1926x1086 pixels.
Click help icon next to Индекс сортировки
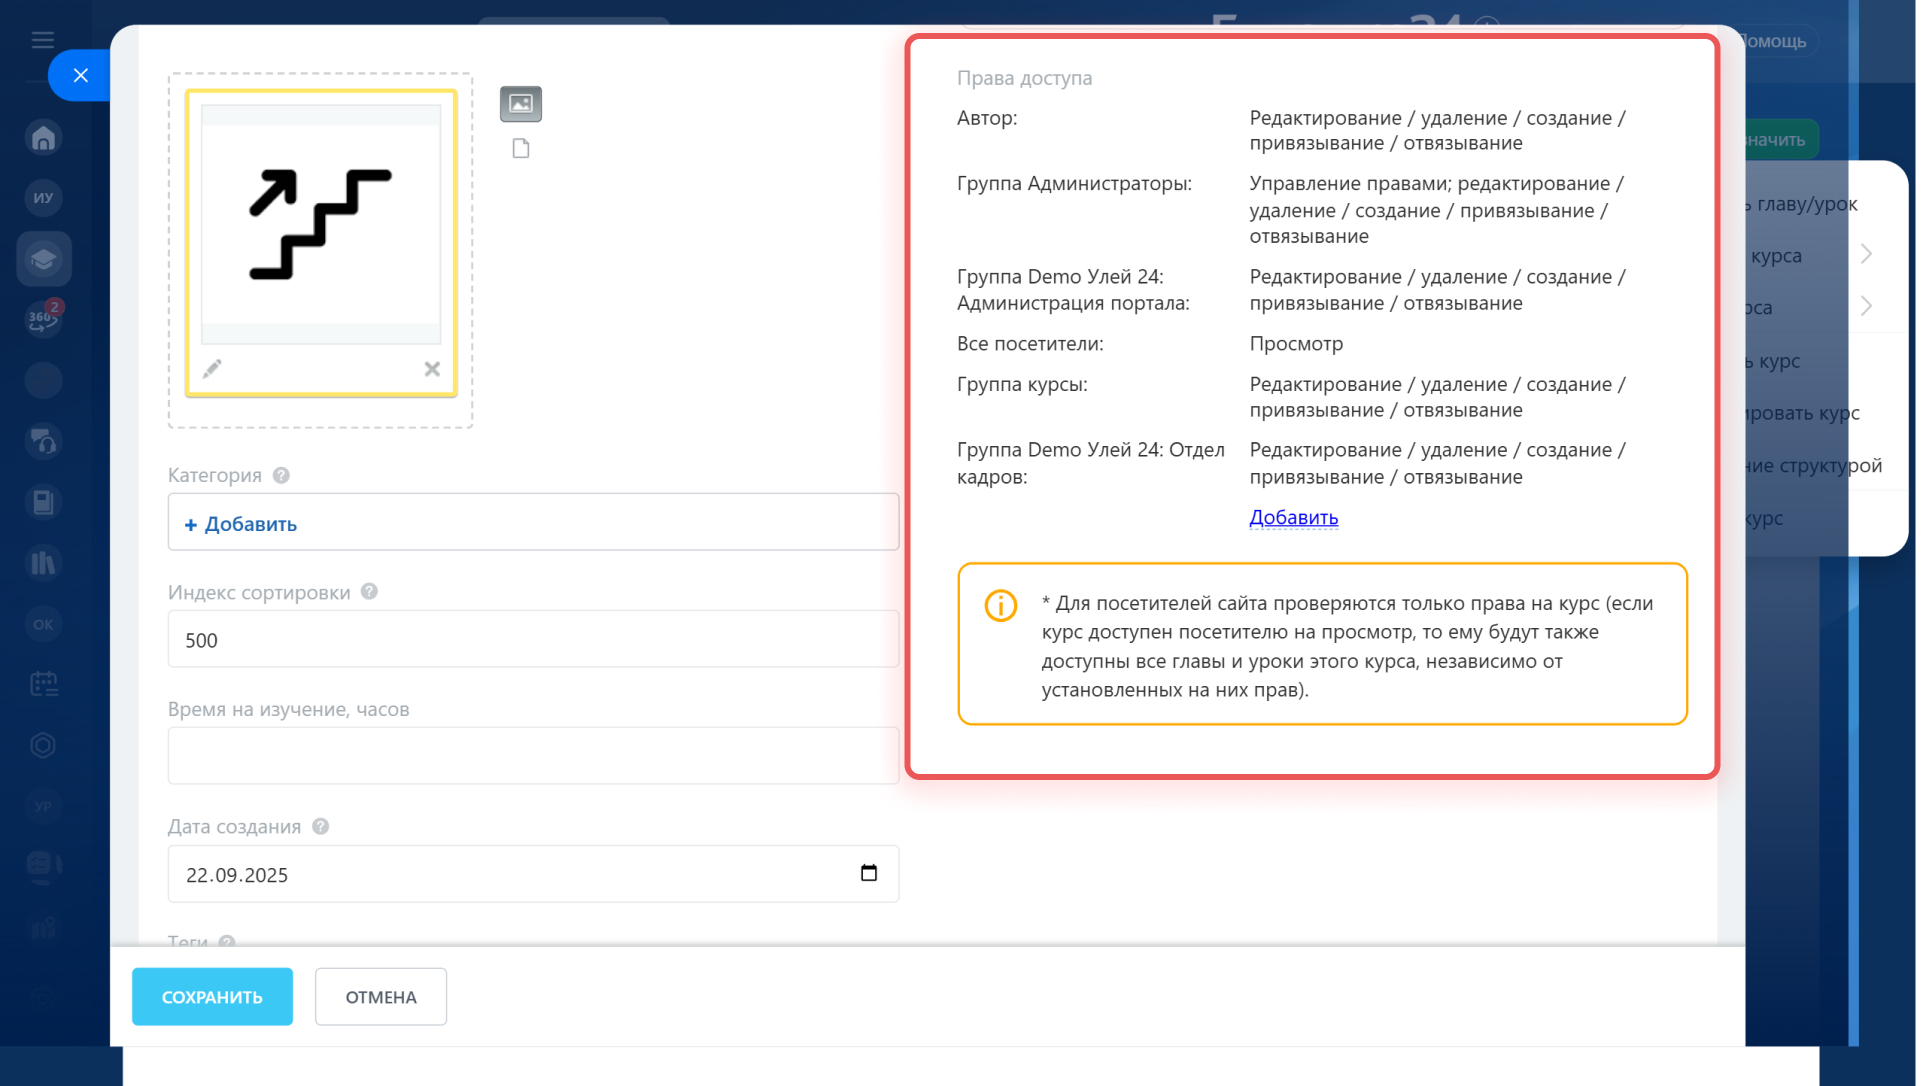click(369, 591)
